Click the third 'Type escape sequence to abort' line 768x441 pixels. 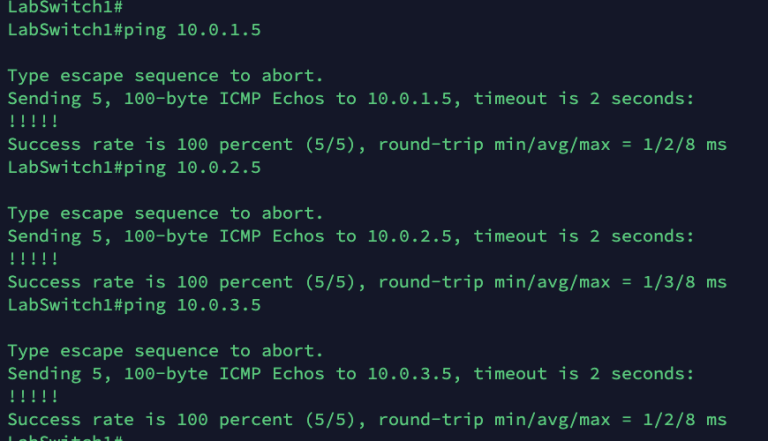[x=165, y=351]
